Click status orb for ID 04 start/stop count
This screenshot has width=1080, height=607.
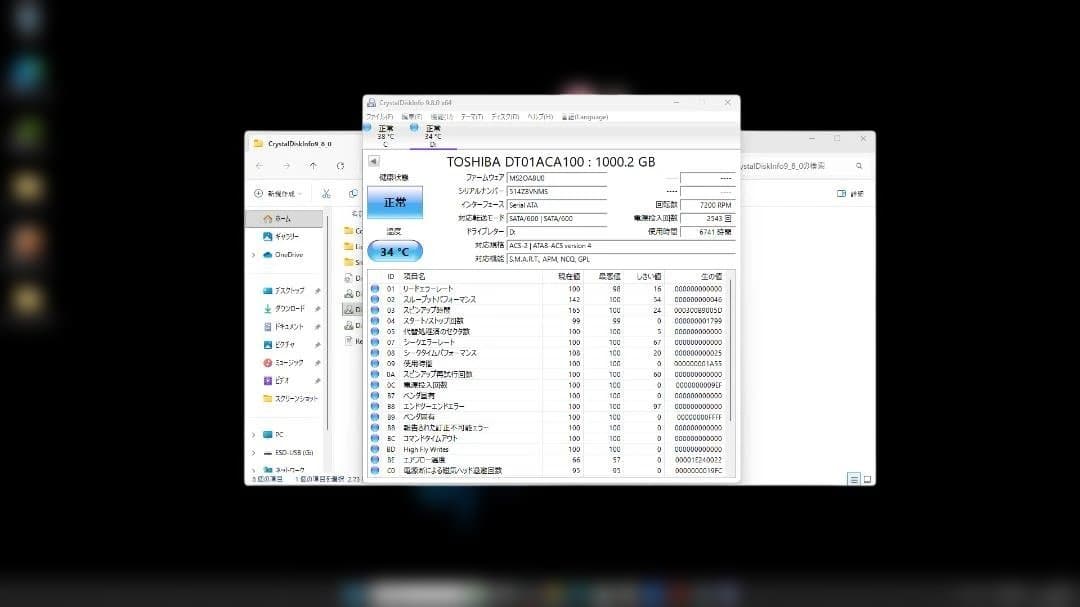click(375, 321)
